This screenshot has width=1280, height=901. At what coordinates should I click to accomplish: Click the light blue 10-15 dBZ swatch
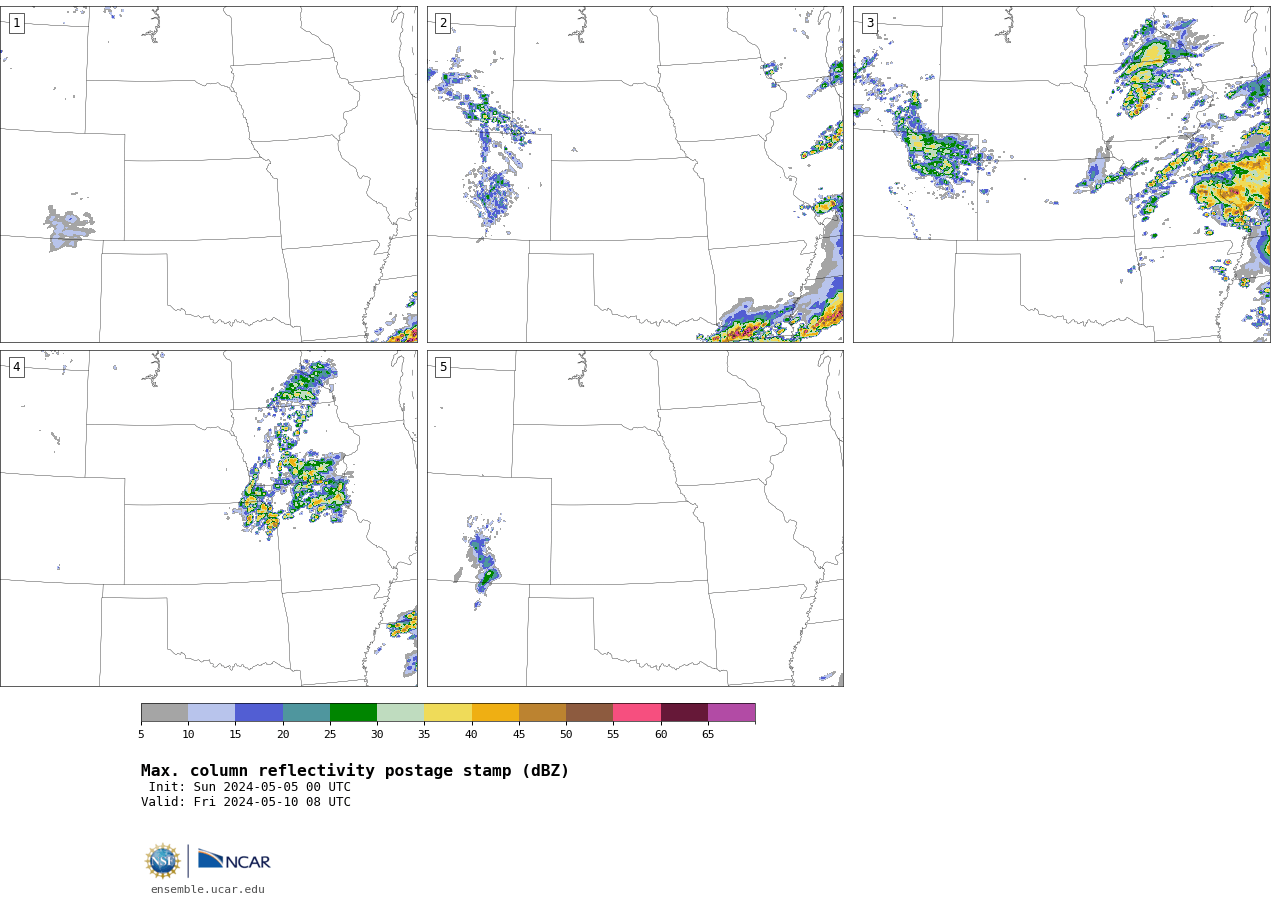pos(211,712)
